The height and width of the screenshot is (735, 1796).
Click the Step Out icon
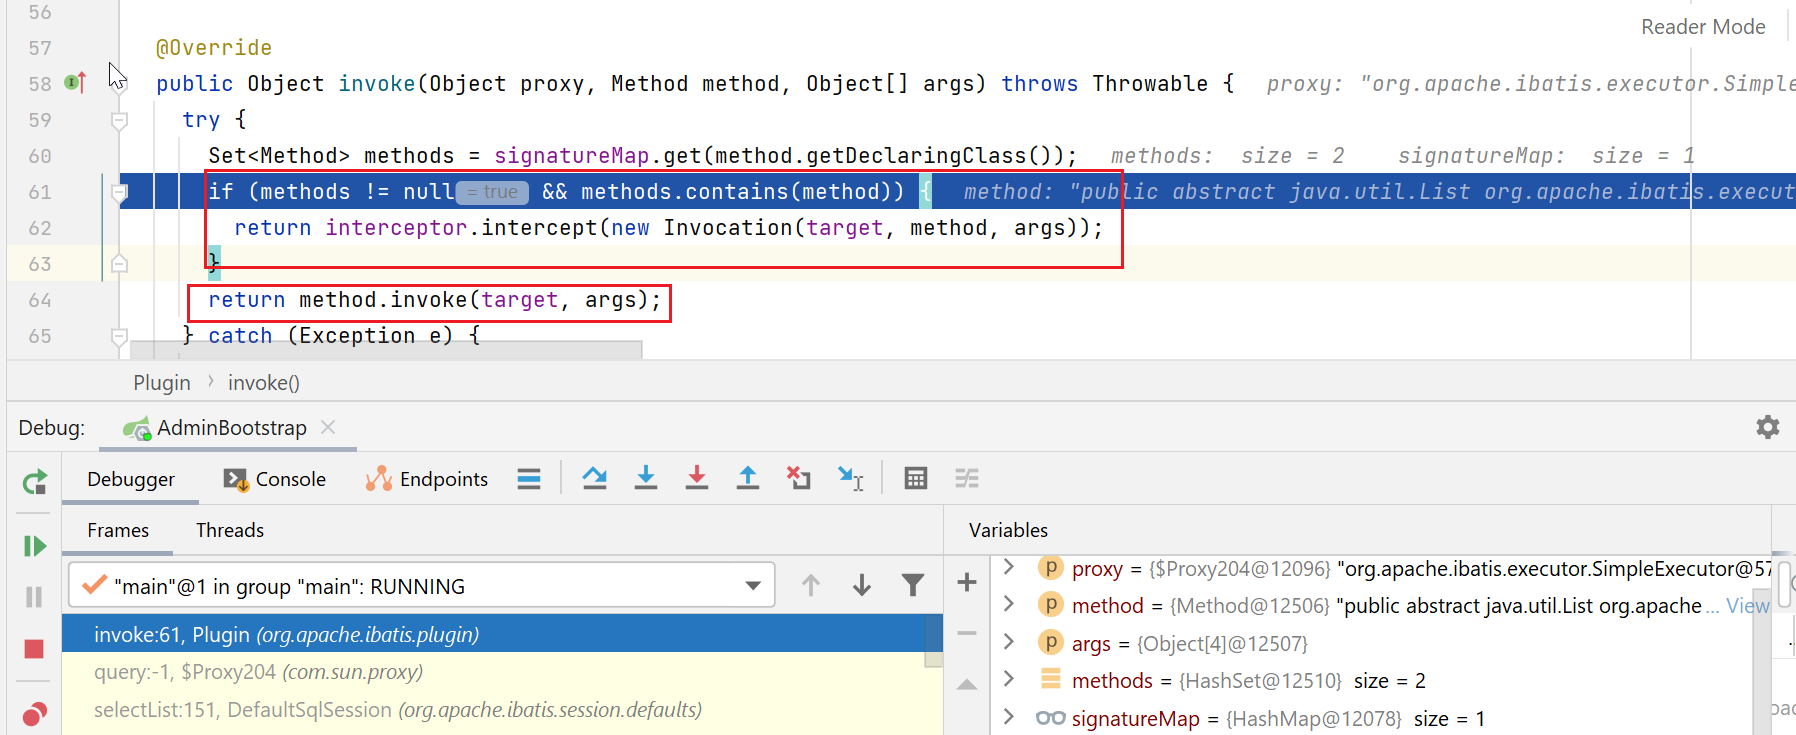click(x=747, y=478)
